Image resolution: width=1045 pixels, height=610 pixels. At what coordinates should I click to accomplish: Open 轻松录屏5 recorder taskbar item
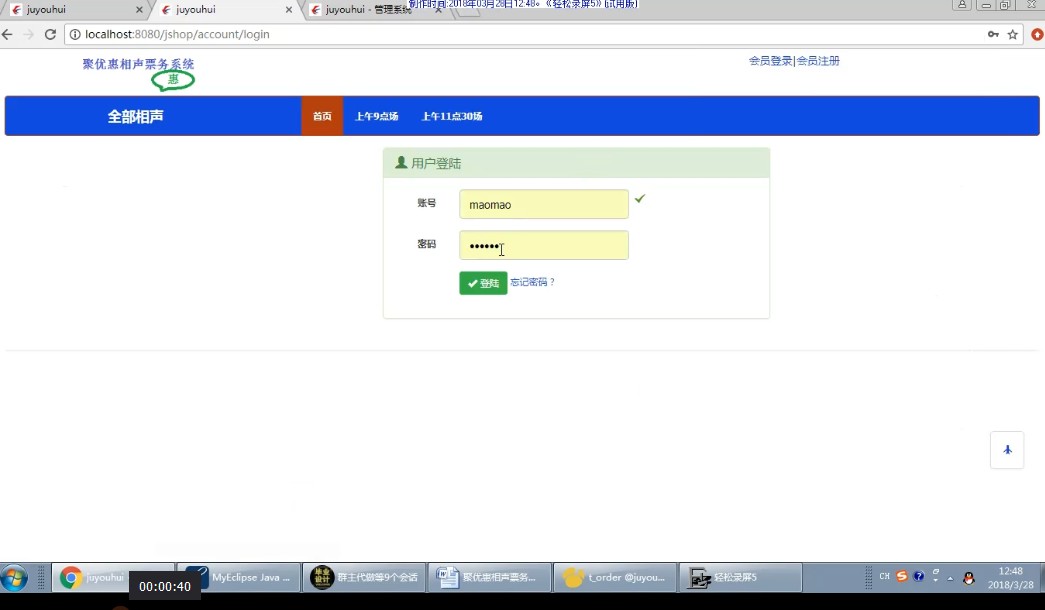740,577
